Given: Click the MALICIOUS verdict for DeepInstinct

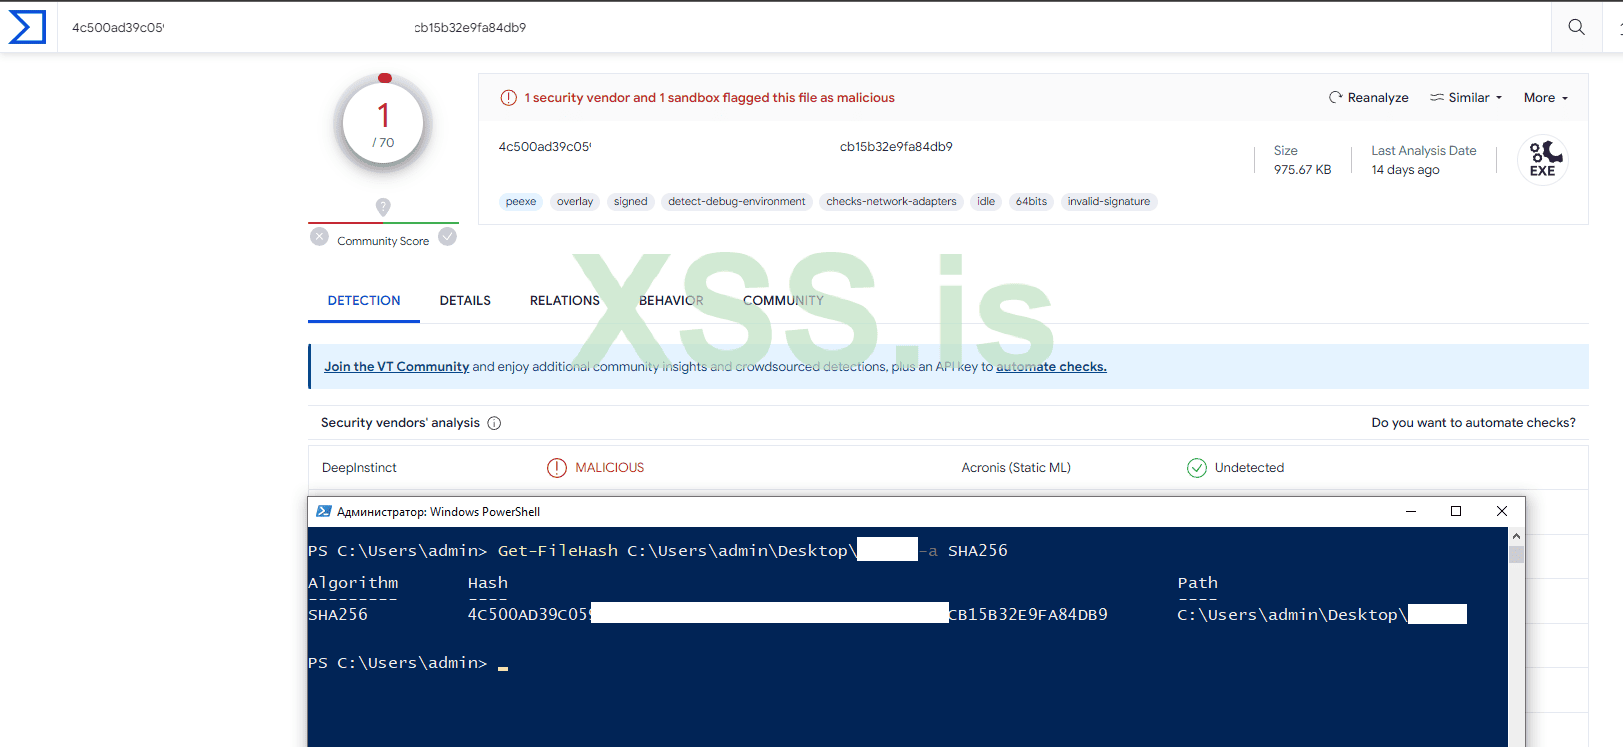Looking at the screenshot, I should point(610,467).
